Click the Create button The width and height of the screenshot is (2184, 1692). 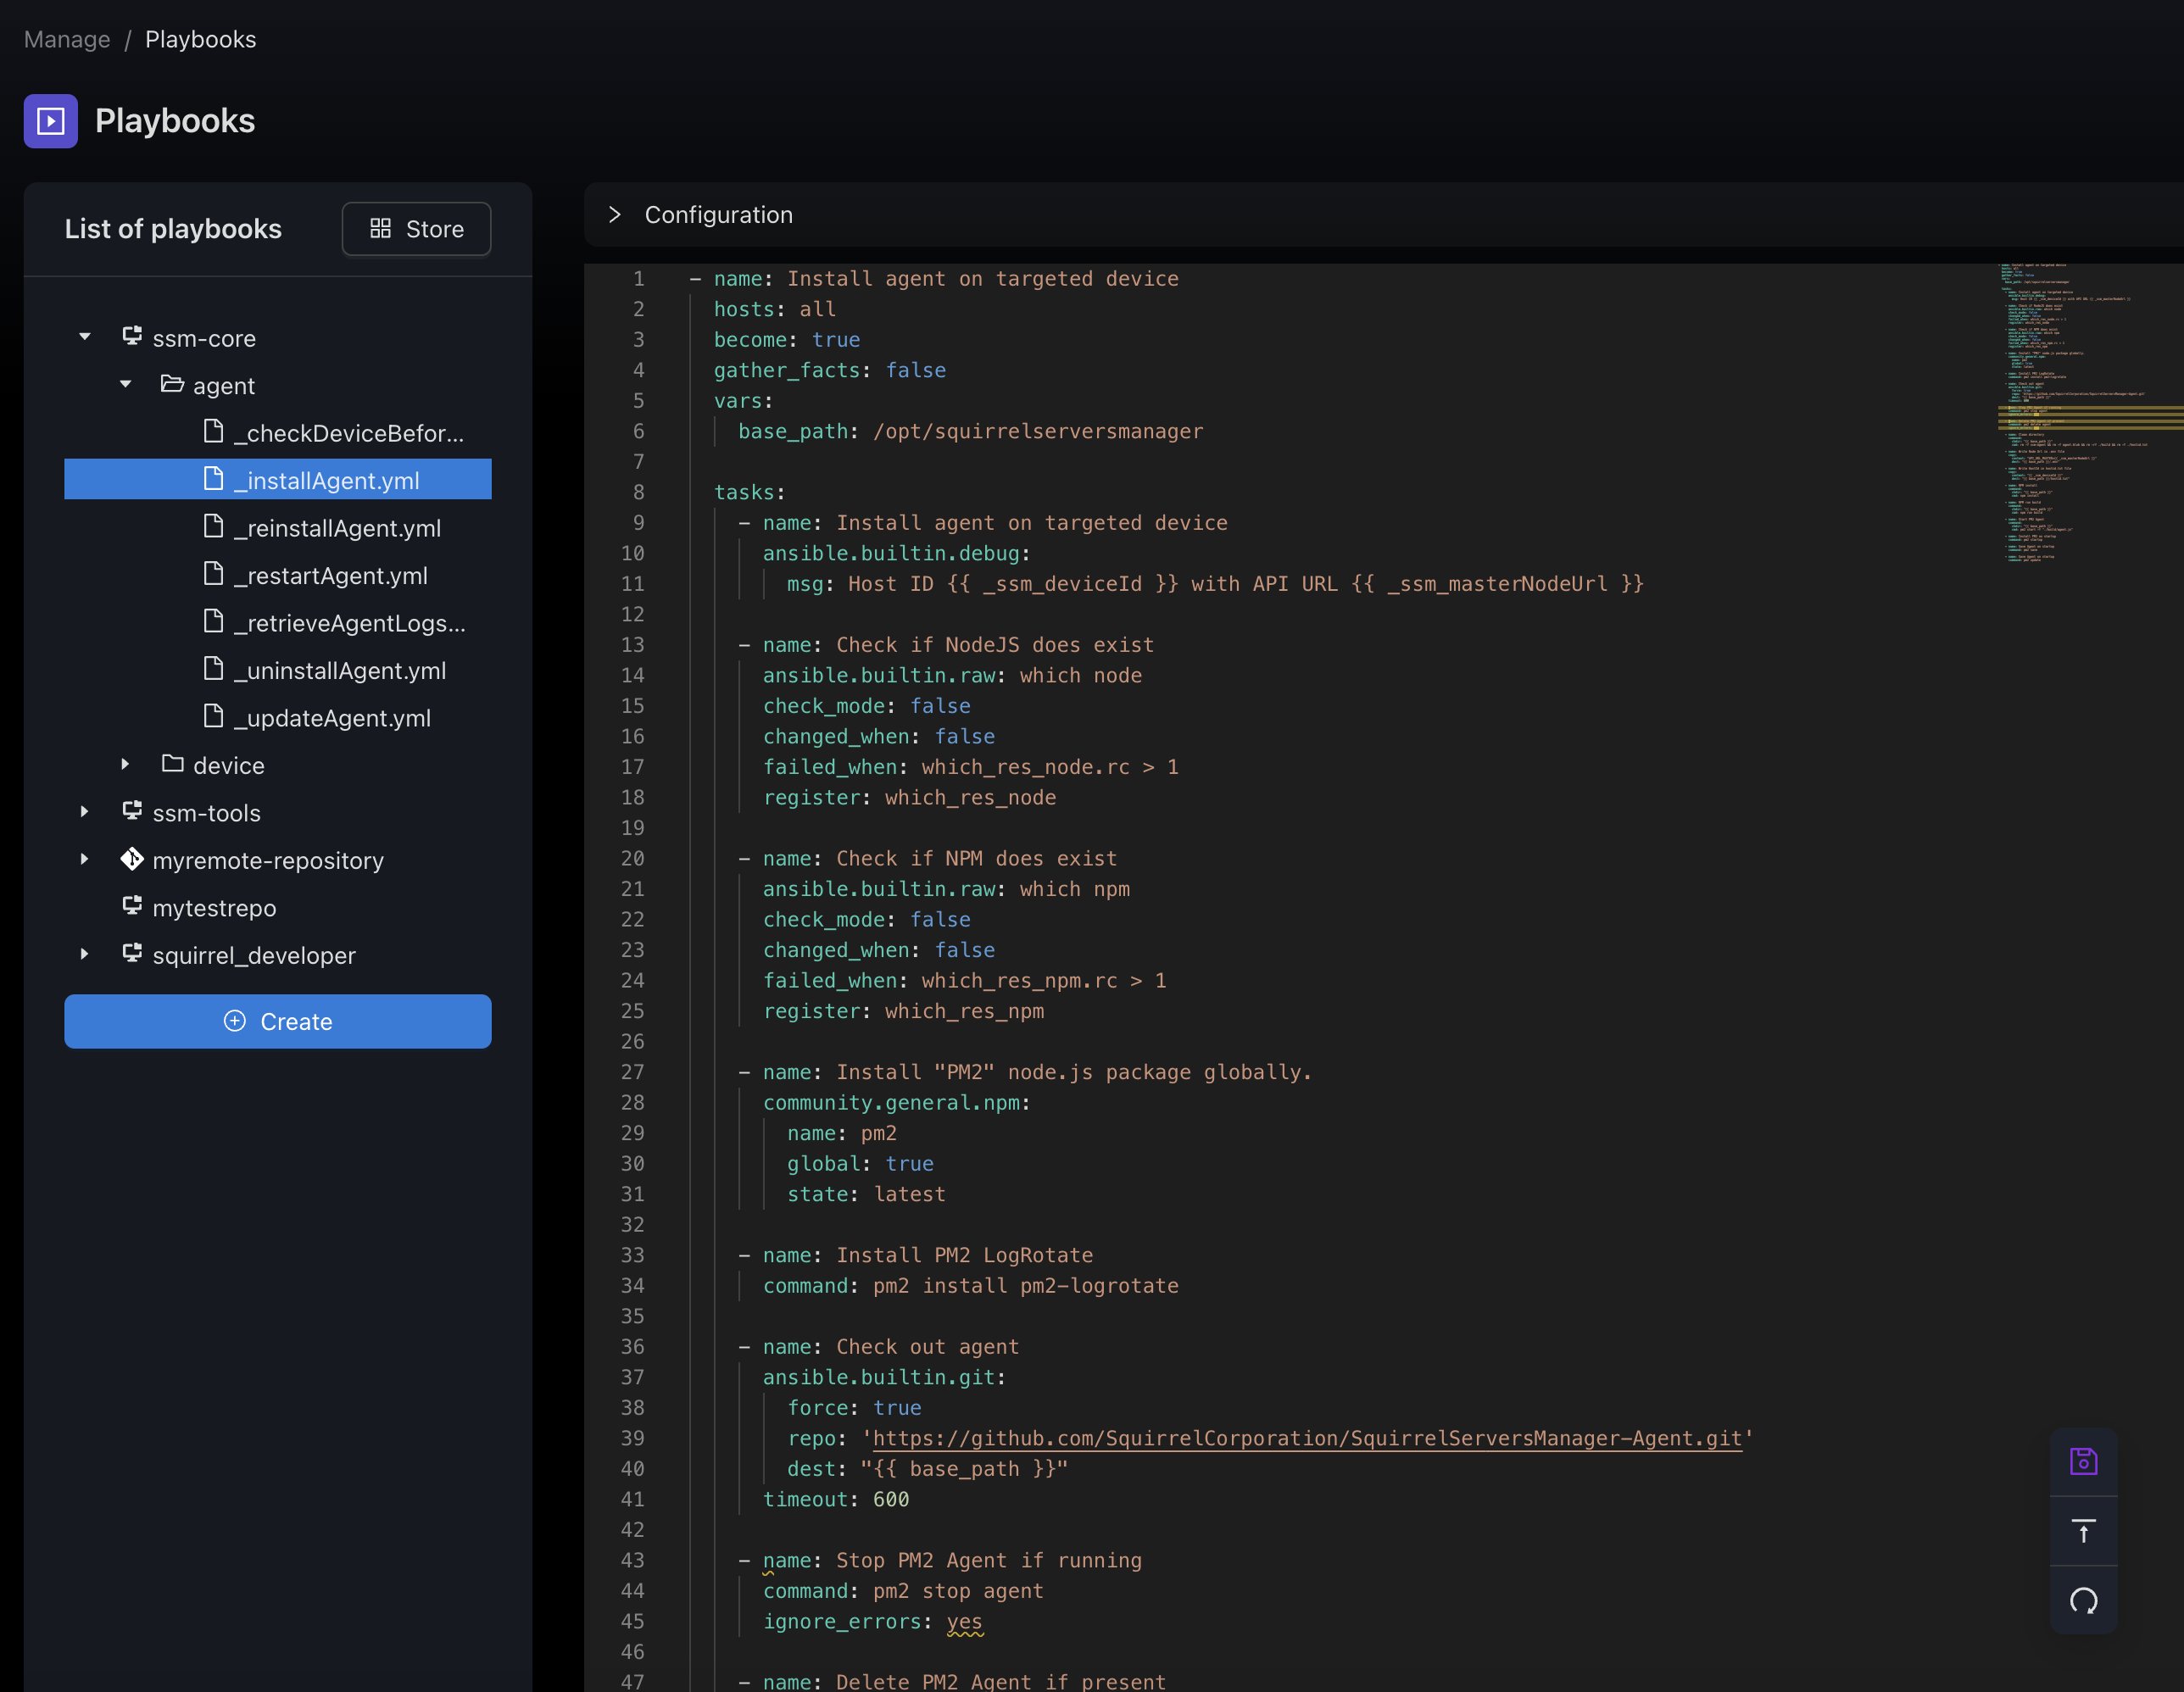pyautogui.click(x=278, y=1021)
